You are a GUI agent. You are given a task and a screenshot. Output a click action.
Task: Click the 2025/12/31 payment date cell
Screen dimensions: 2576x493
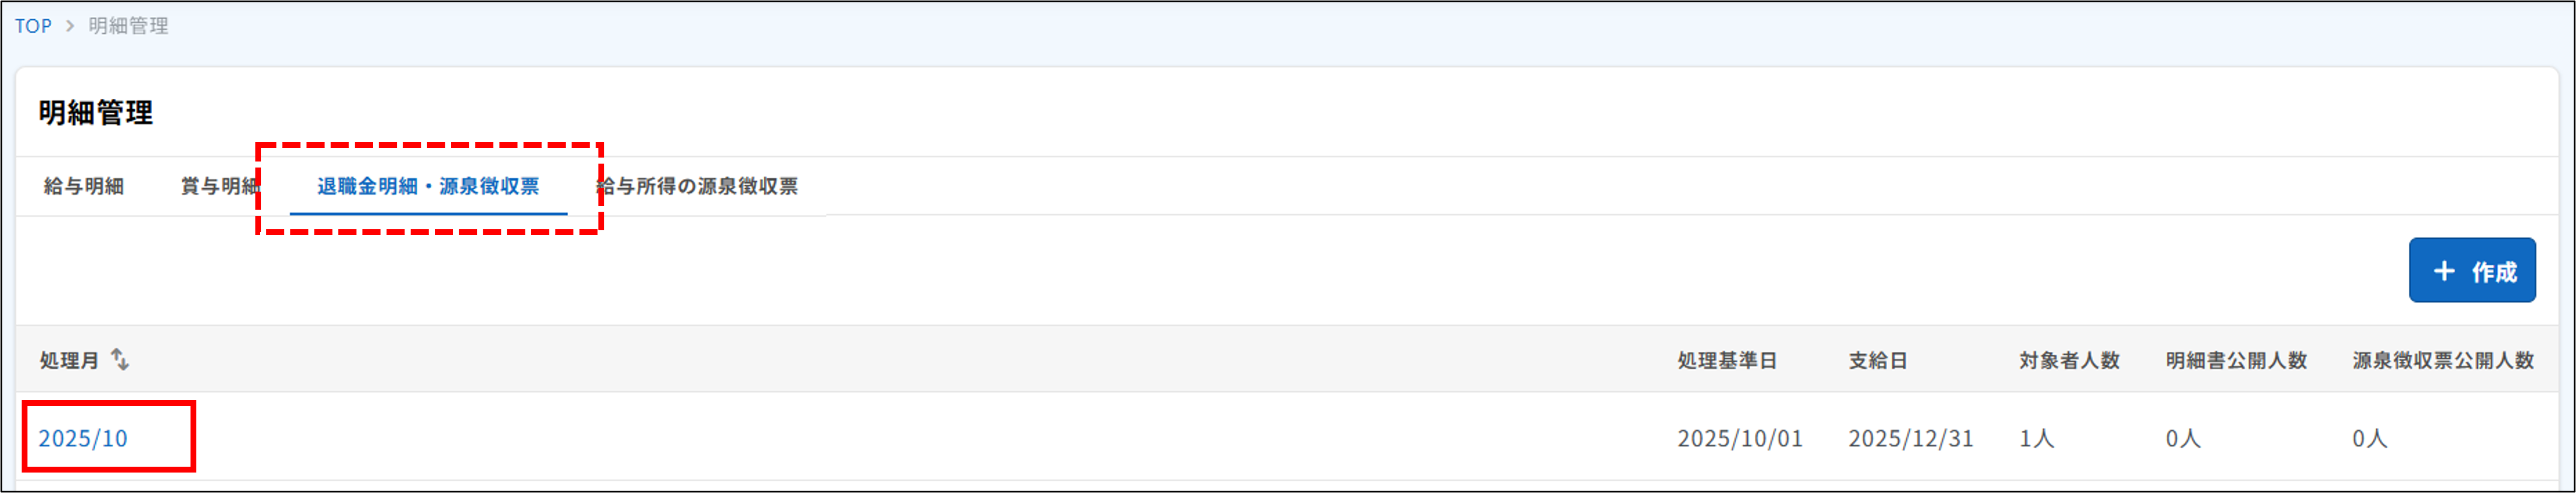coord(1911,438)
